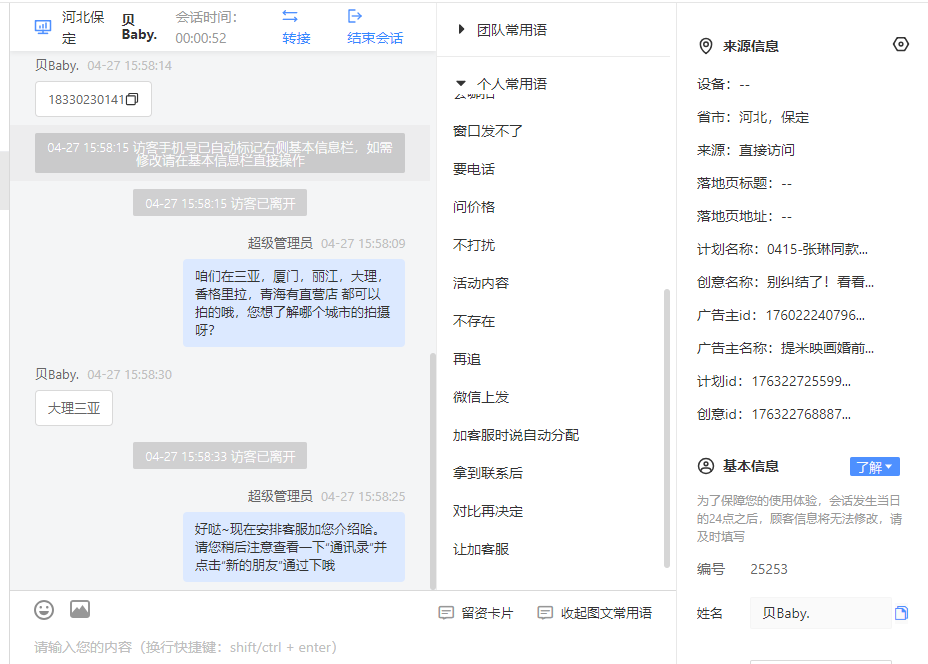Expand the 团队常用语 section
The height and width of the screenshot is (664, 928).
click(x=462, y=30)
